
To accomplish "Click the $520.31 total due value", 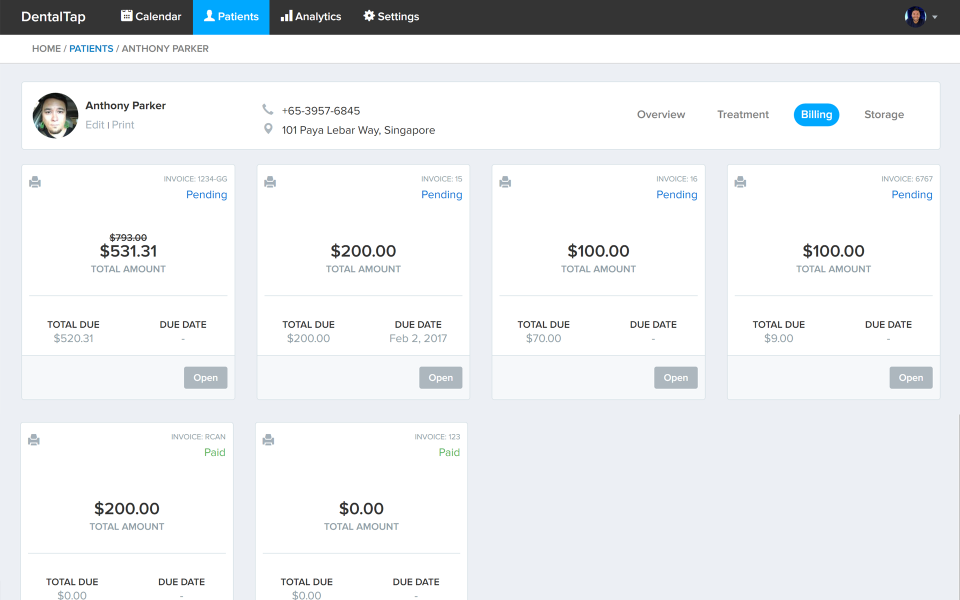I will [73, 339].
